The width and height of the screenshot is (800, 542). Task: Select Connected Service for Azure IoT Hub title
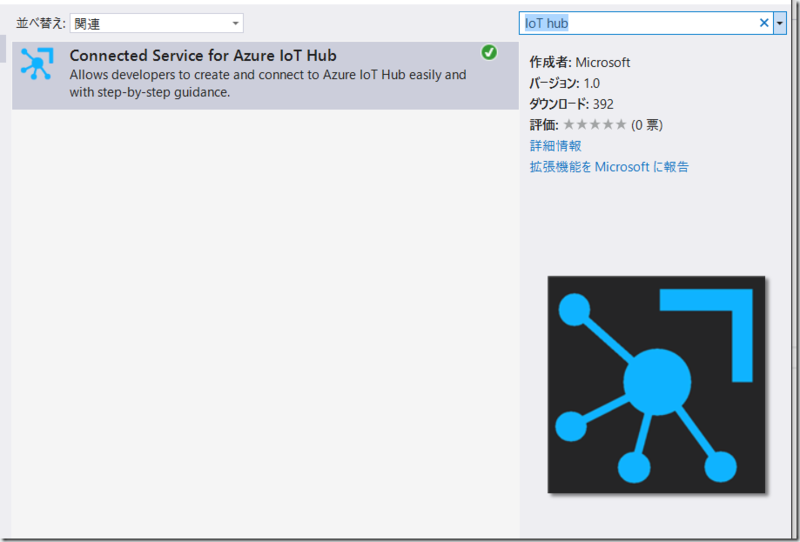point(203,55)
